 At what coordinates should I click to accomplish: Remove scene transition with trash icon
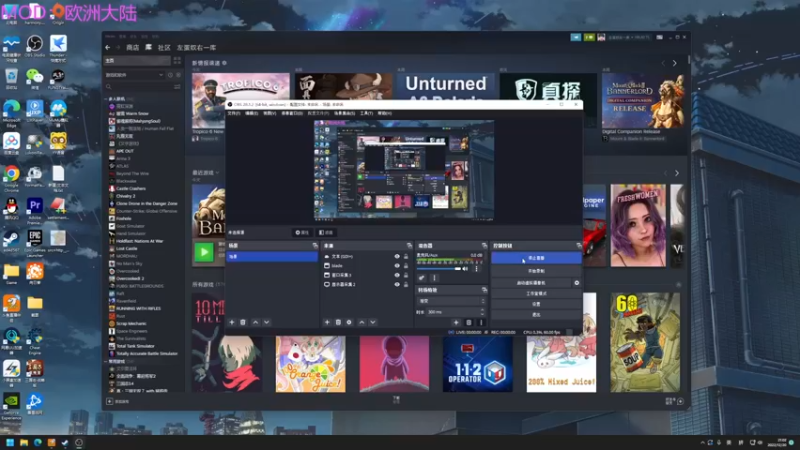(469, 322)
